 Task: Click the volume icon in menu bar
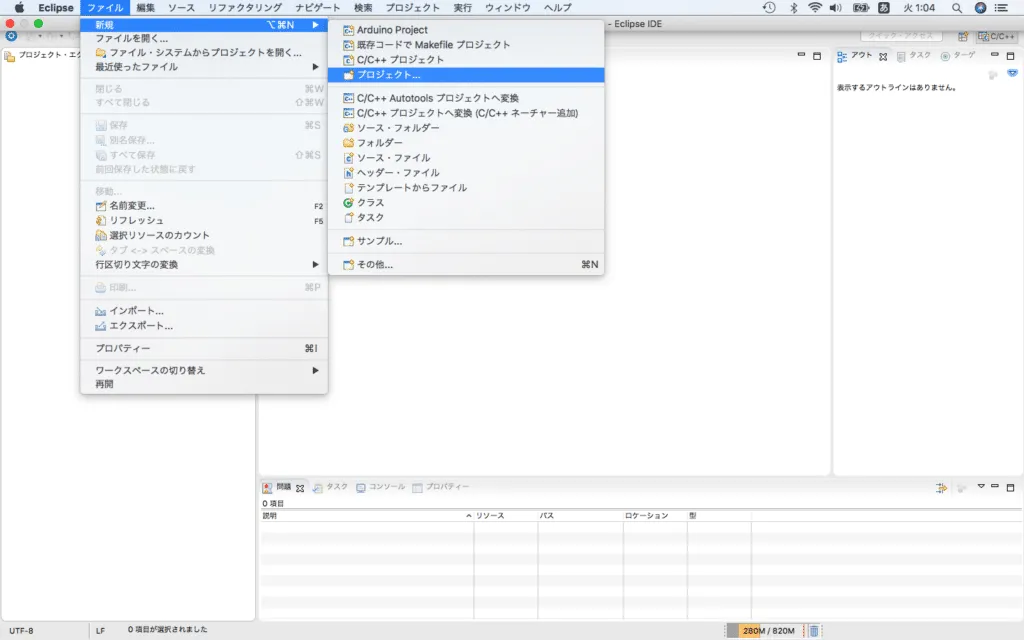pos(835,8)
